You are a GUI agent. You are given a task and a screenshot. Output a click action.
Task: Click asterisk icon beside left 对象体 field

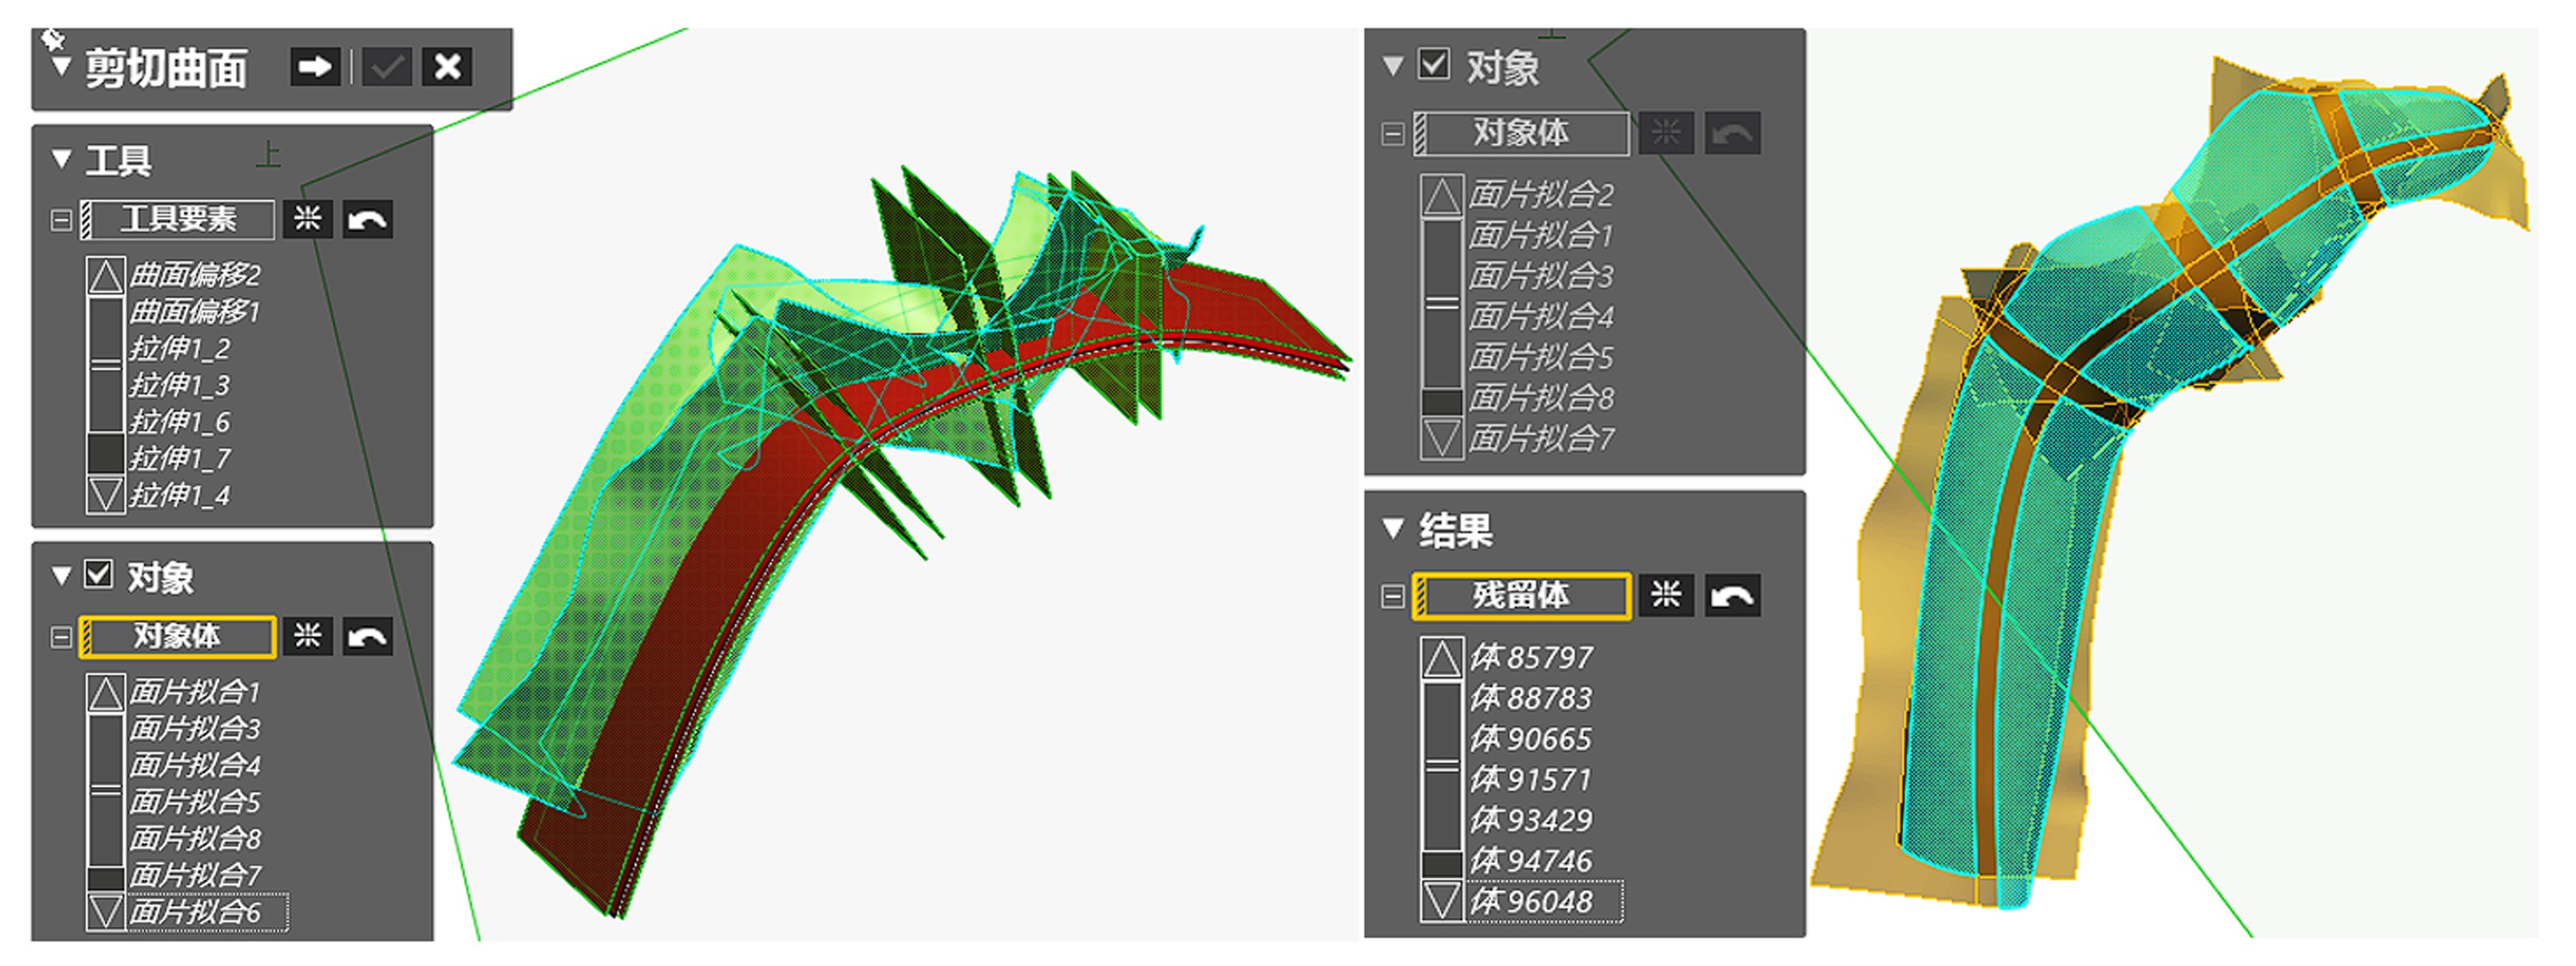pyautogui.click(x=307, y=637)
